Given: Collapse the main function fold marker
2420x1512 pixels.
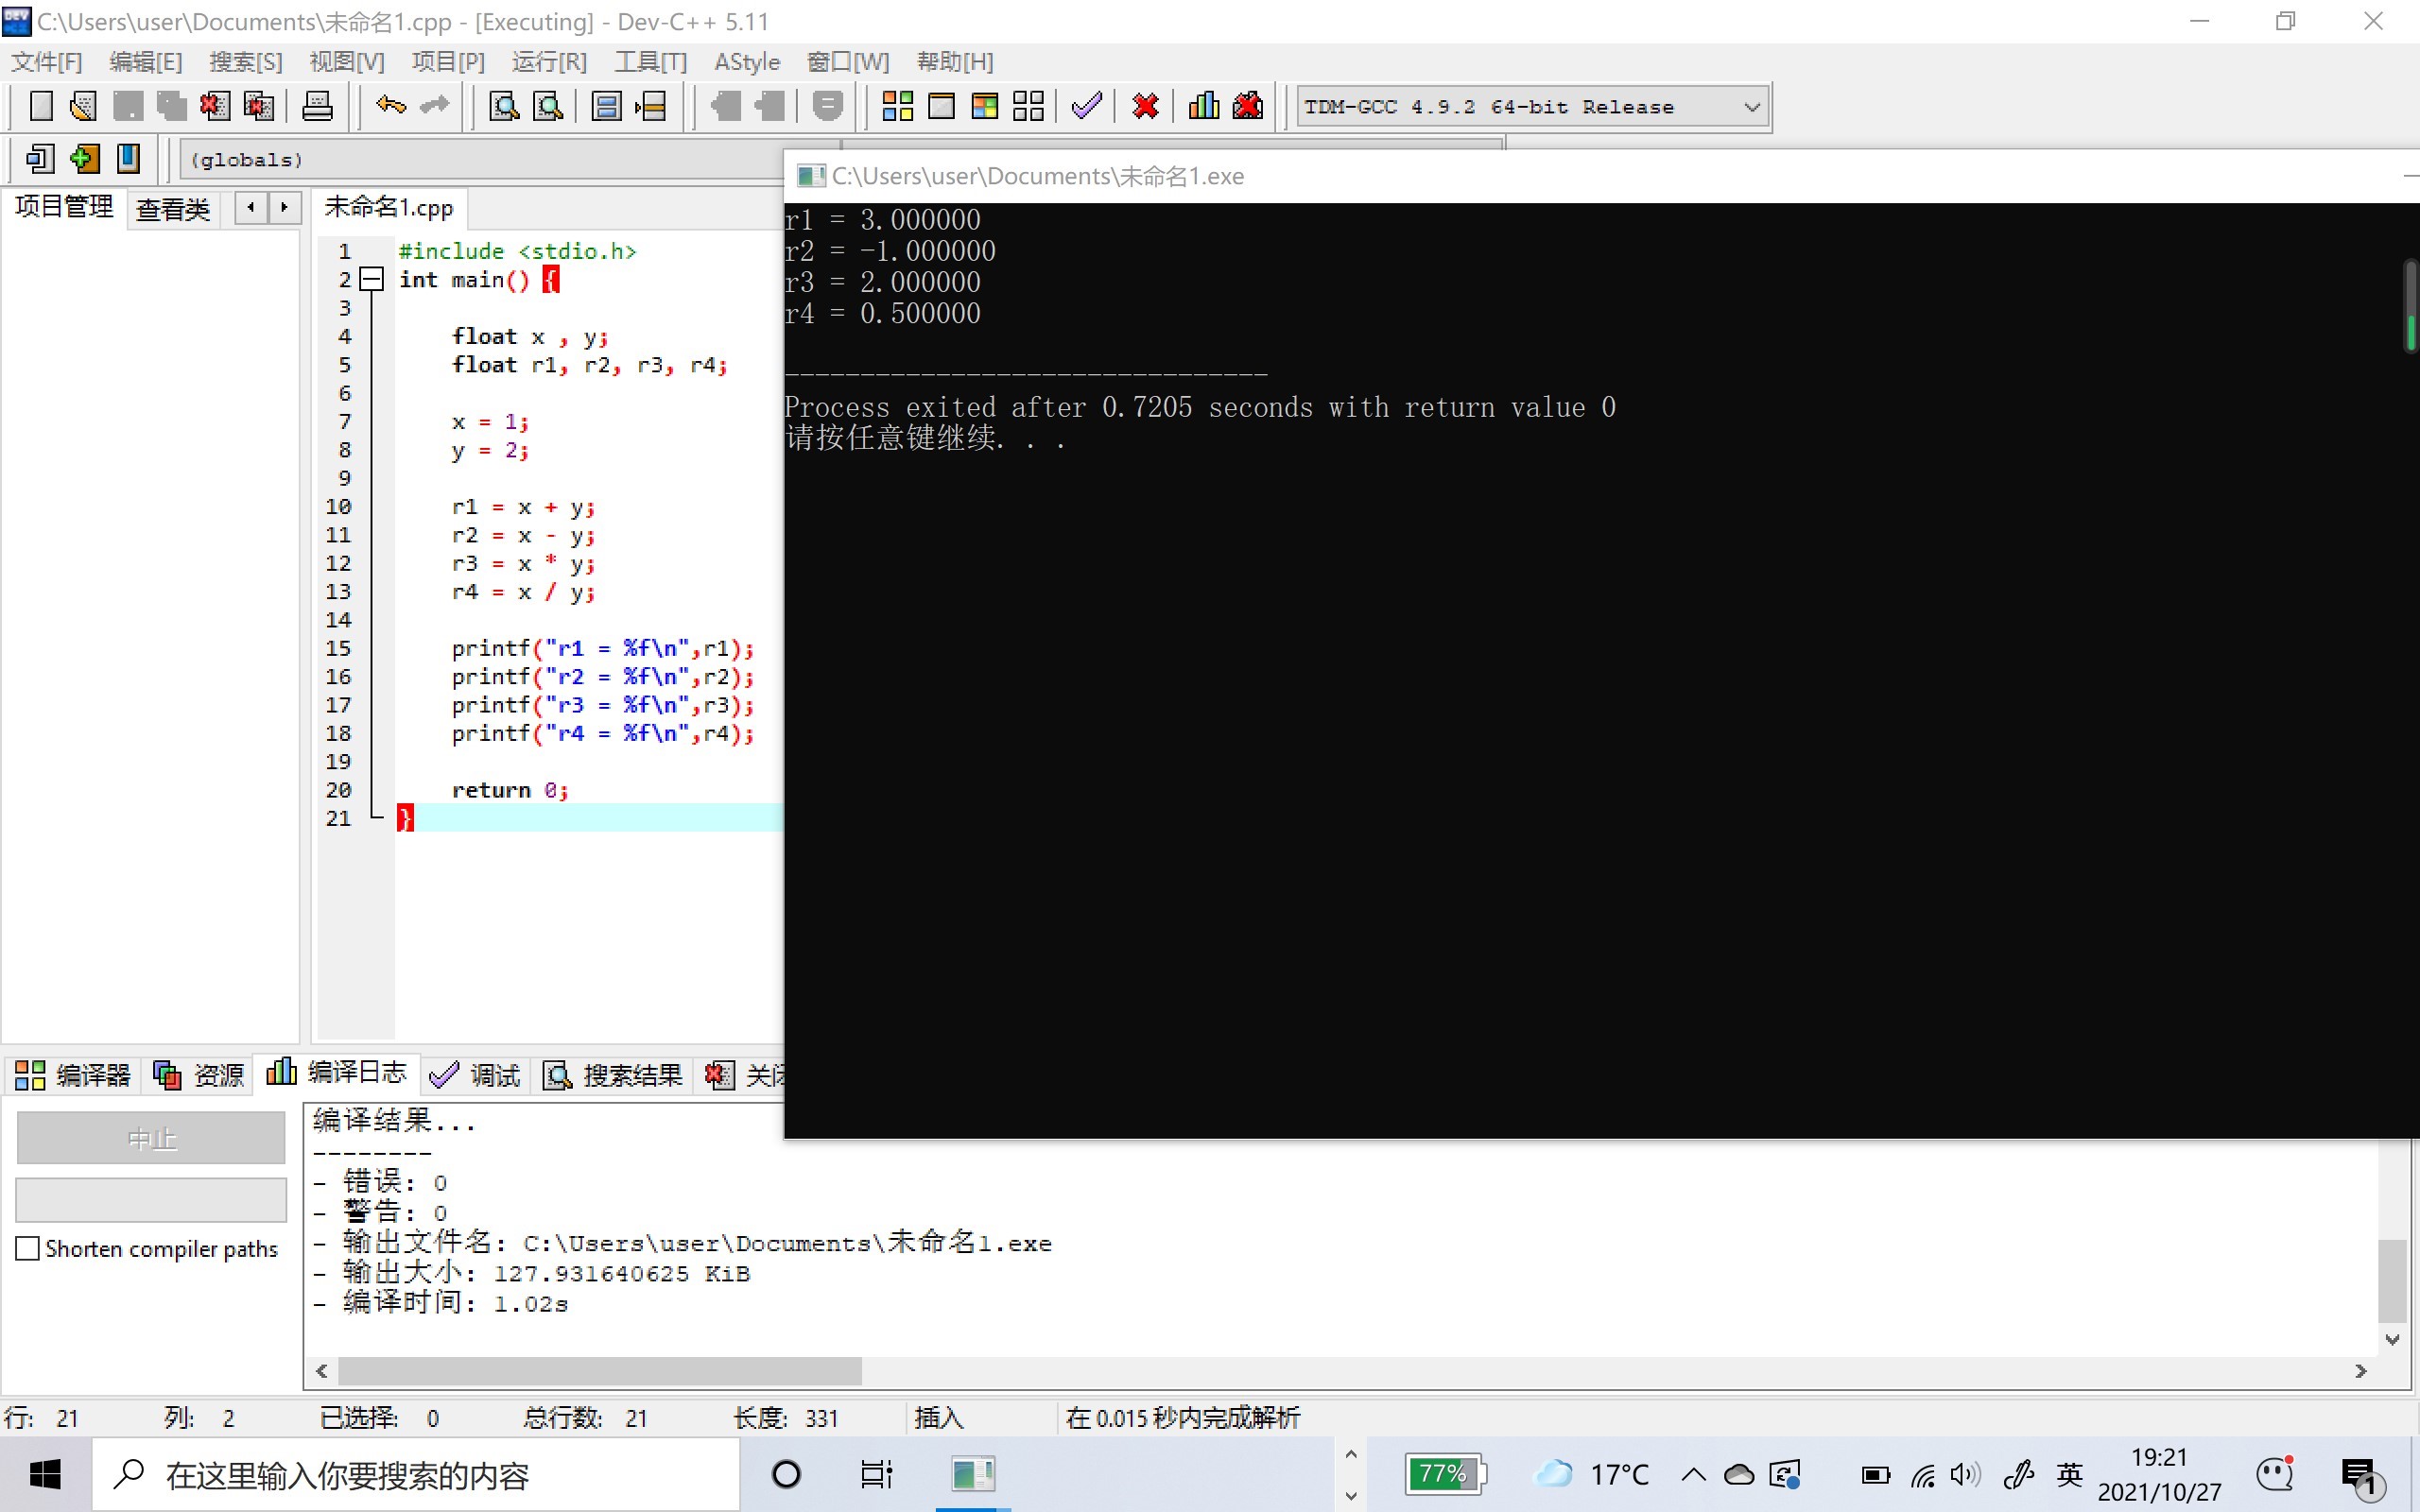Looking at the screenshot, I should click(x=371, y=280).
